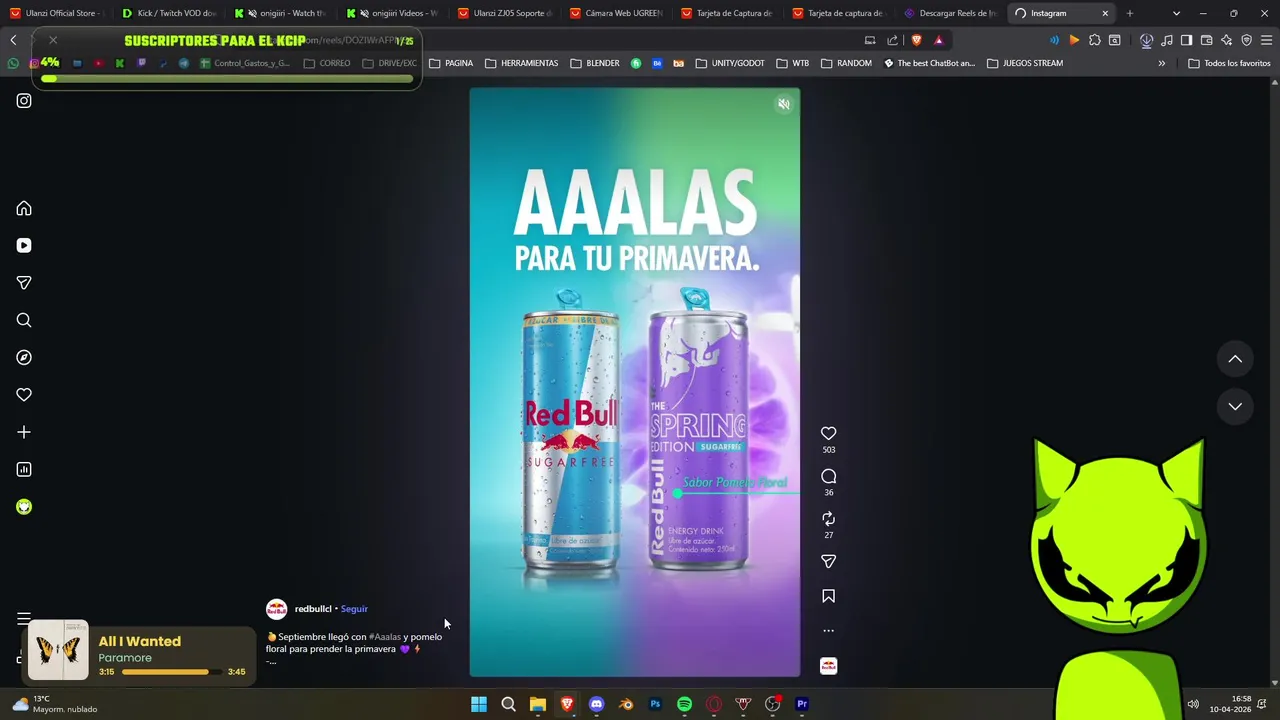Switch to the Descargar Reels tab
Screen dimensions: 1280x720
[952, 13]
